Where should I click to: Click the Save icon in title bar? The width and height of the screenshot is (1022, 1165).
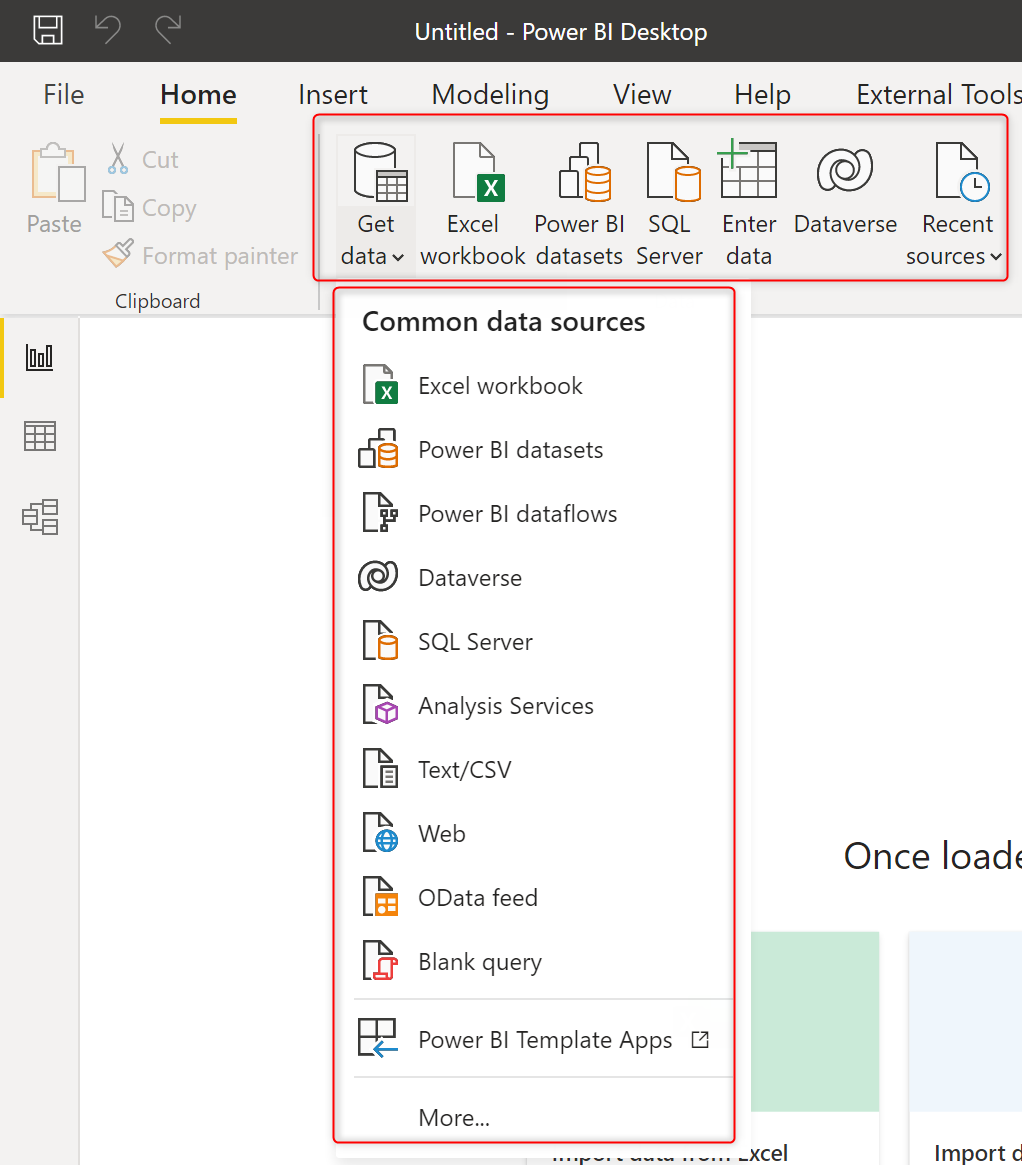tap(48, 30)
